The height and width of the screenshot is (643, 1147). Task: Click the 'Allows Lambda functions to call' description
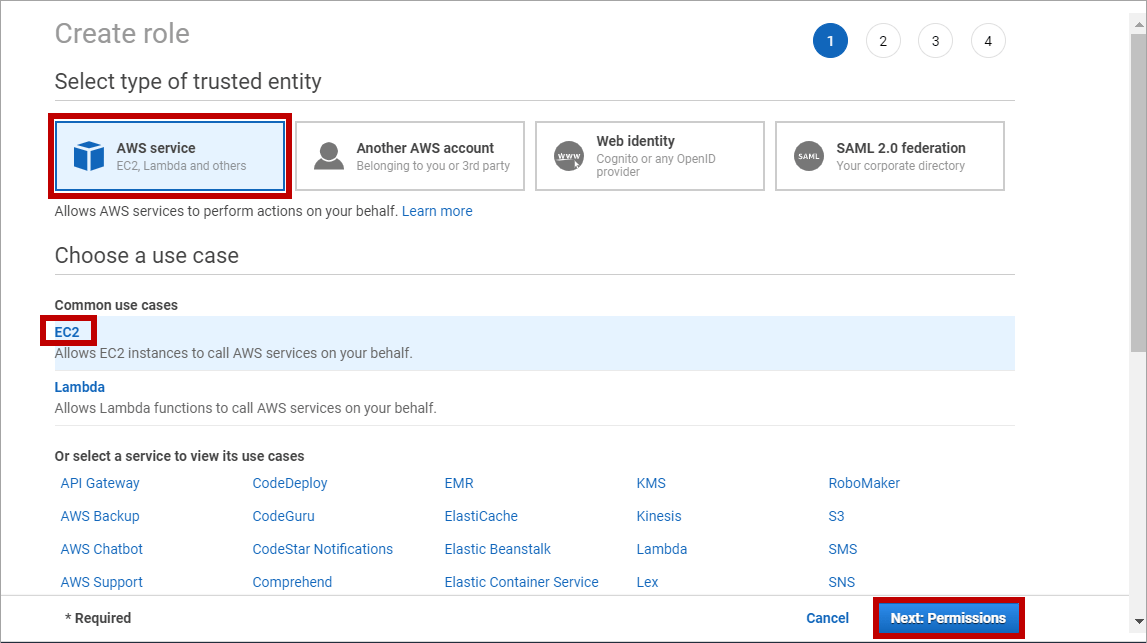(246, 407)
